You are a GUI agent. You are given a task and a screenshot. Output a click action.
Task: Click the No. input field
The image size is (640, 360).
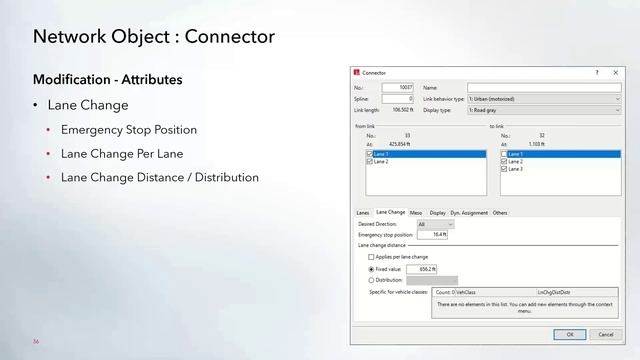(x=398, y=88)
